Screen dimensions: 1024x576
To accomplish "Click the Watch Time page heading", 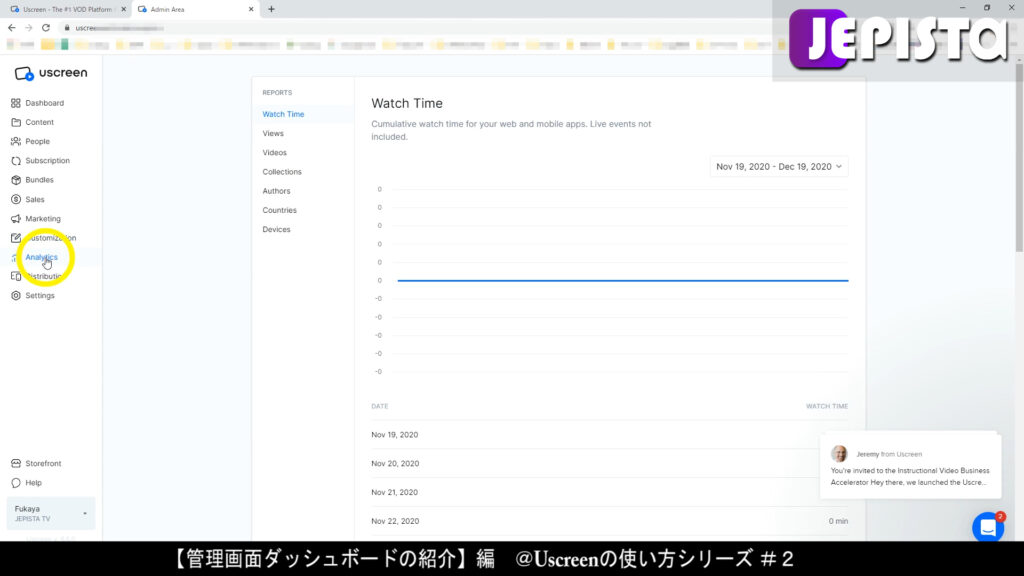I will pos(407,103).
